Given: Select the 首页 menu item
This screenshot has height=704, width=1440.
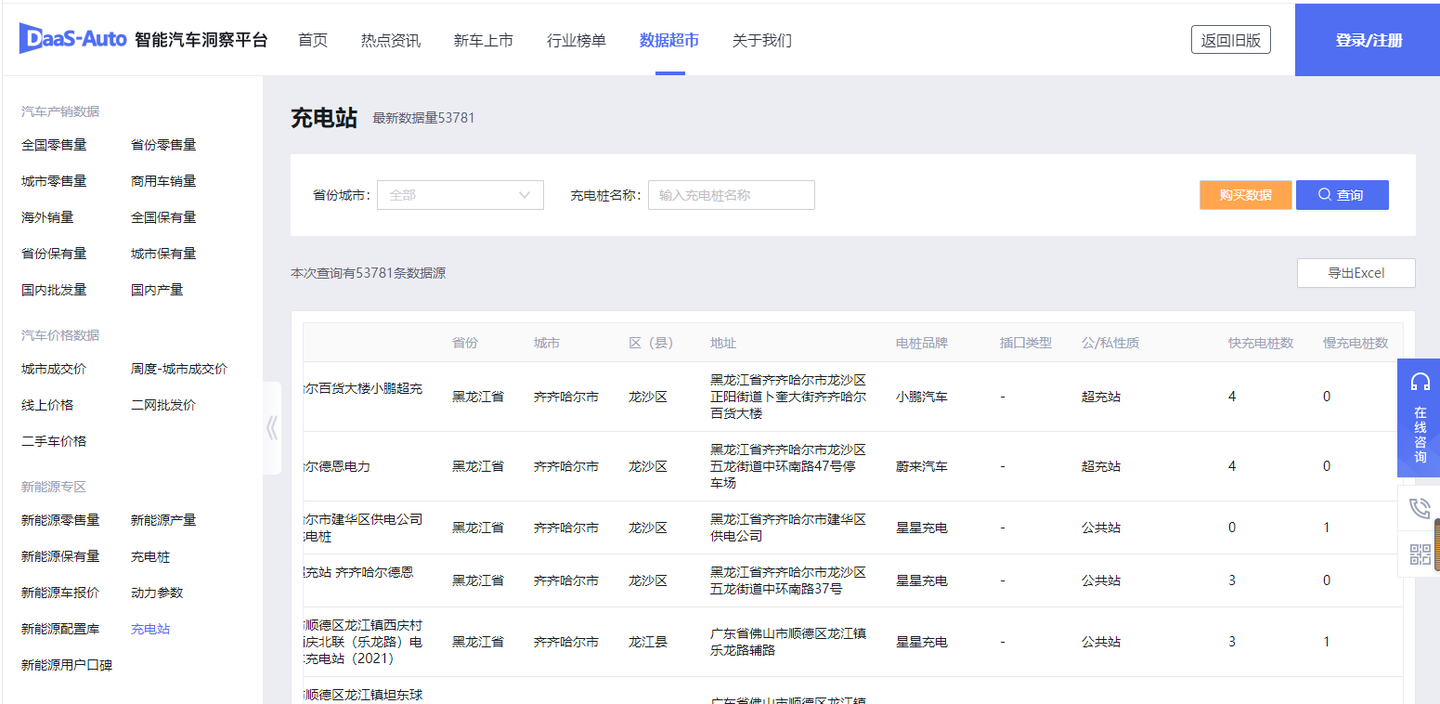Looking at the screenshot, I should click(312, 40).
